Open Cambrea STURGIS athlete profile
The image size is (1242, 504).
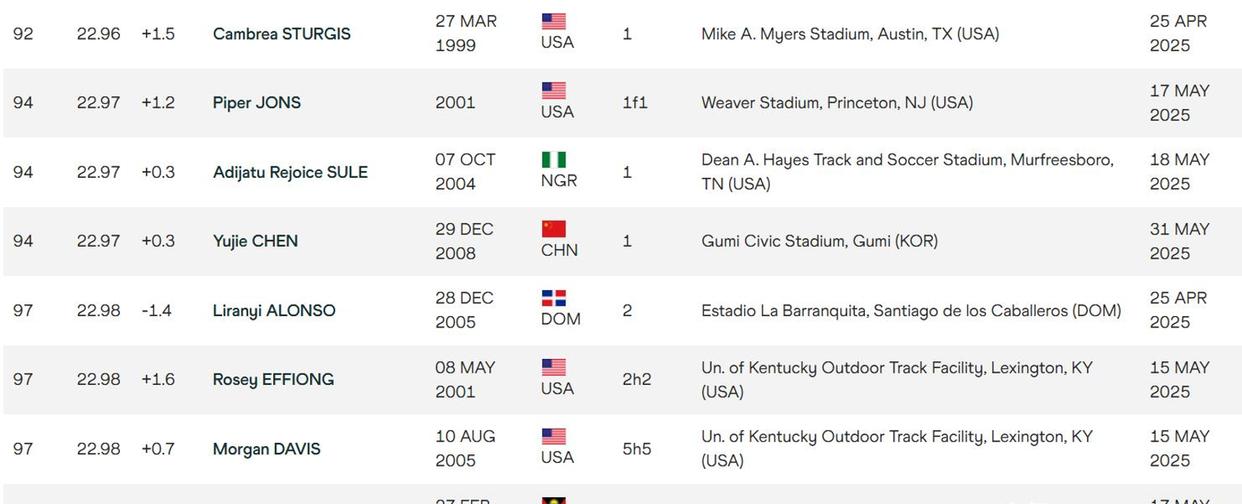point(282,34)
